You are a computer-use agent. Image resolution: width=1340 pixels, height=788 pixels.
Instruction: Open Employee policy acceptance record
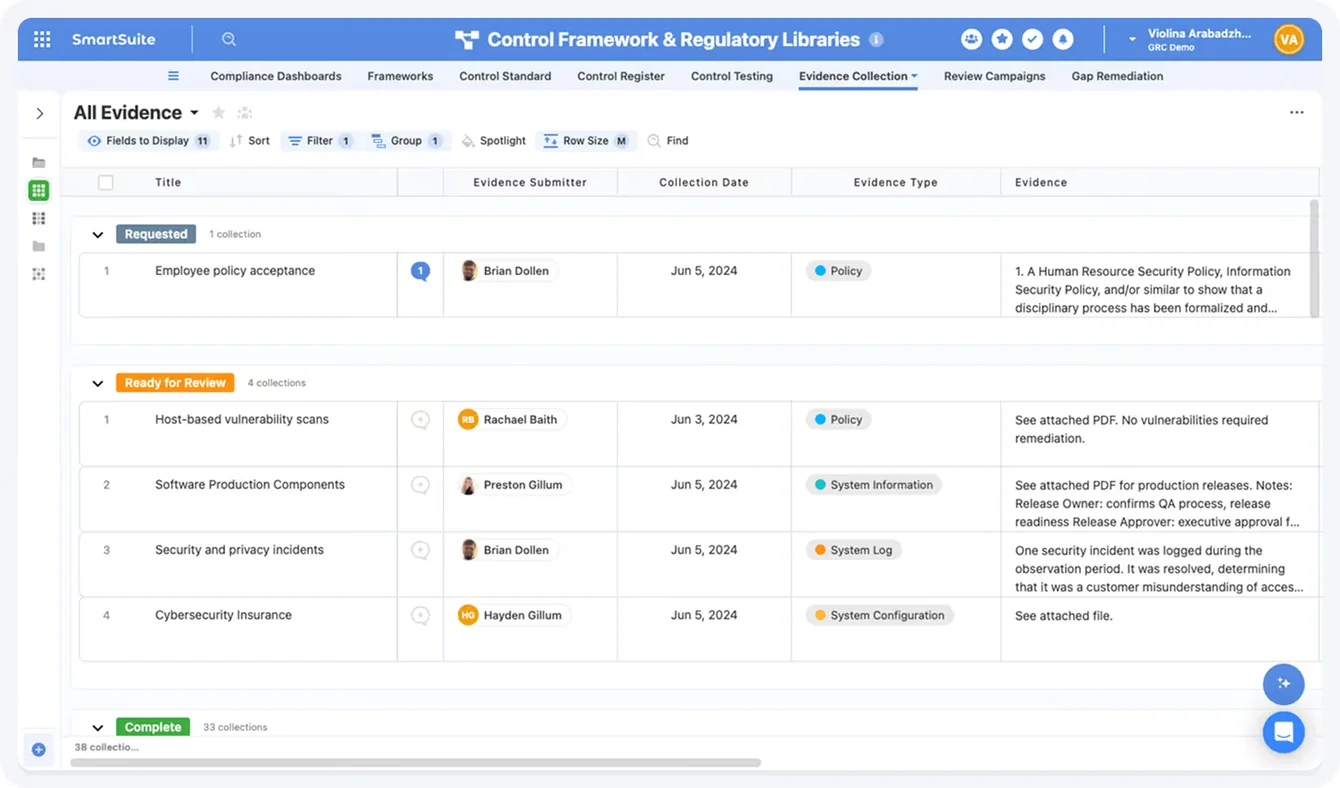coord(235,271)
